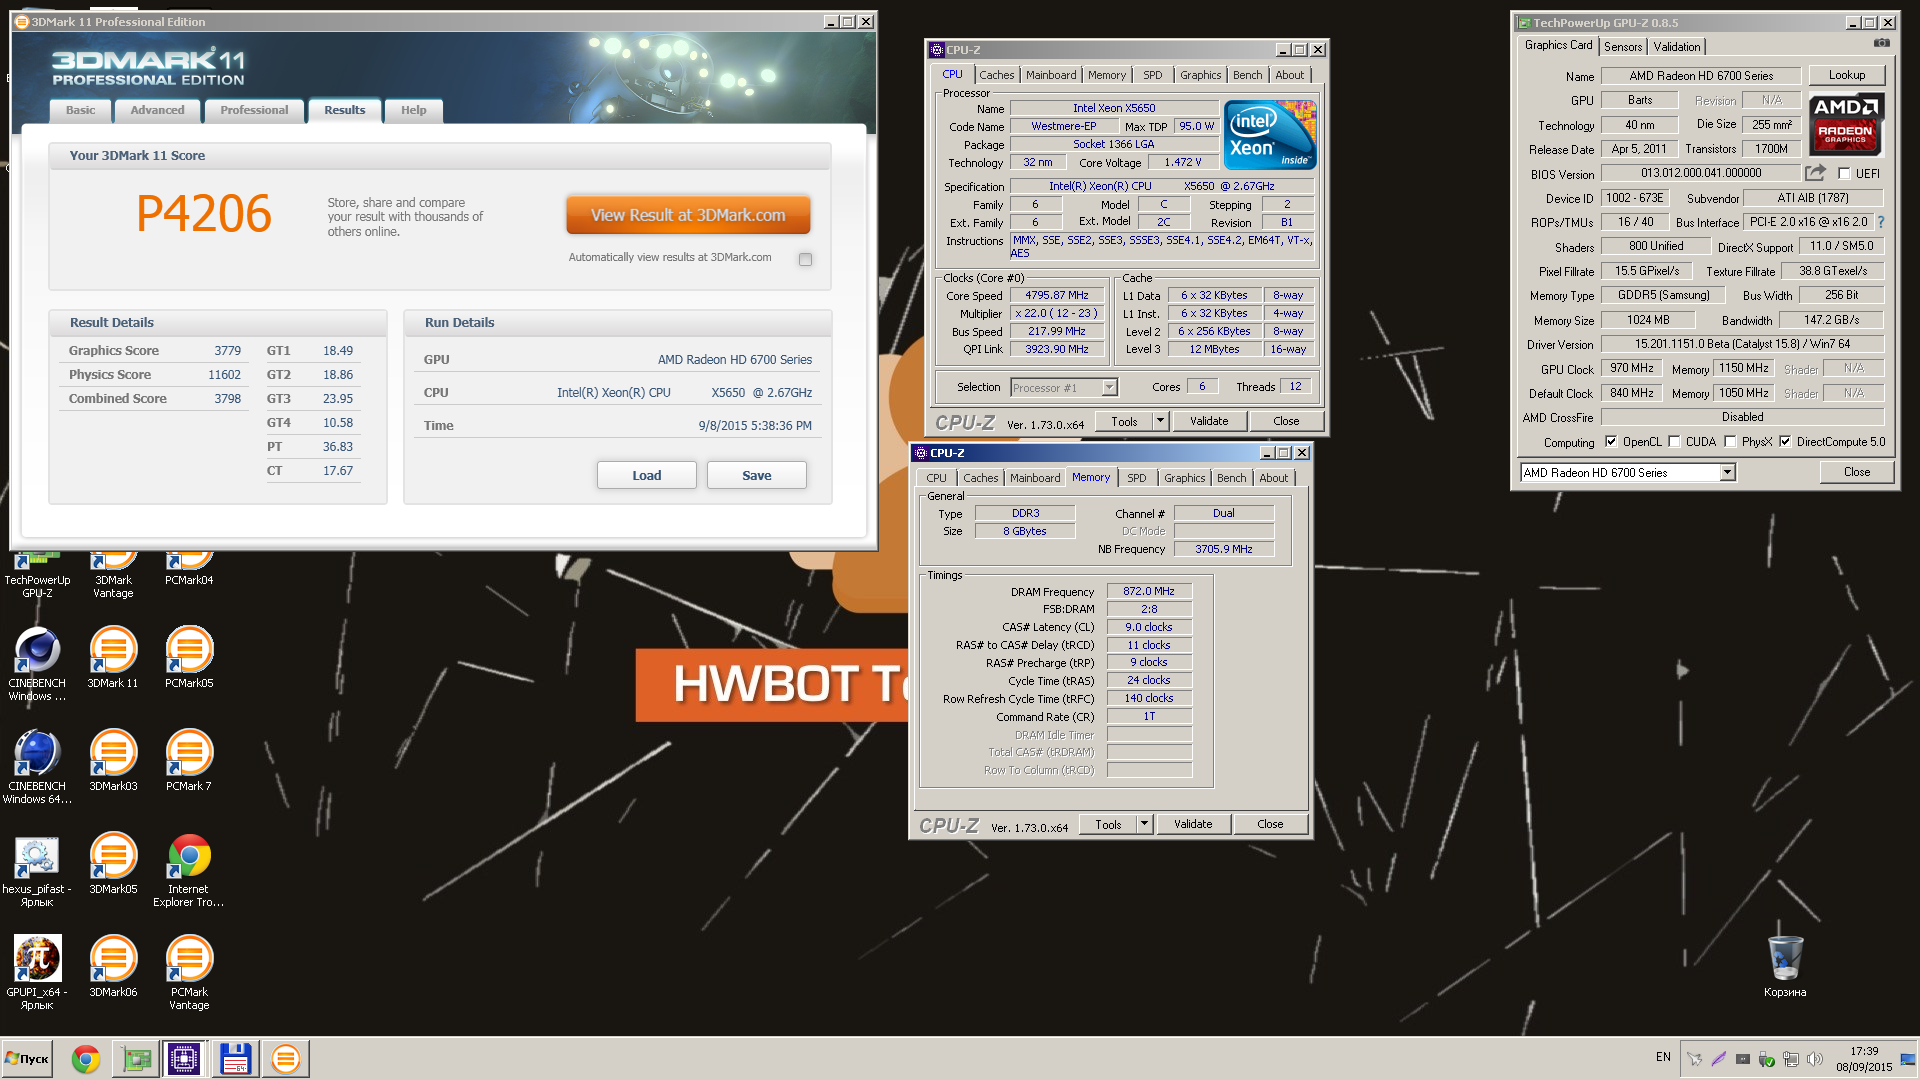Click the GPU-Z graphics card taskbar icon

tap(137, 1058)
